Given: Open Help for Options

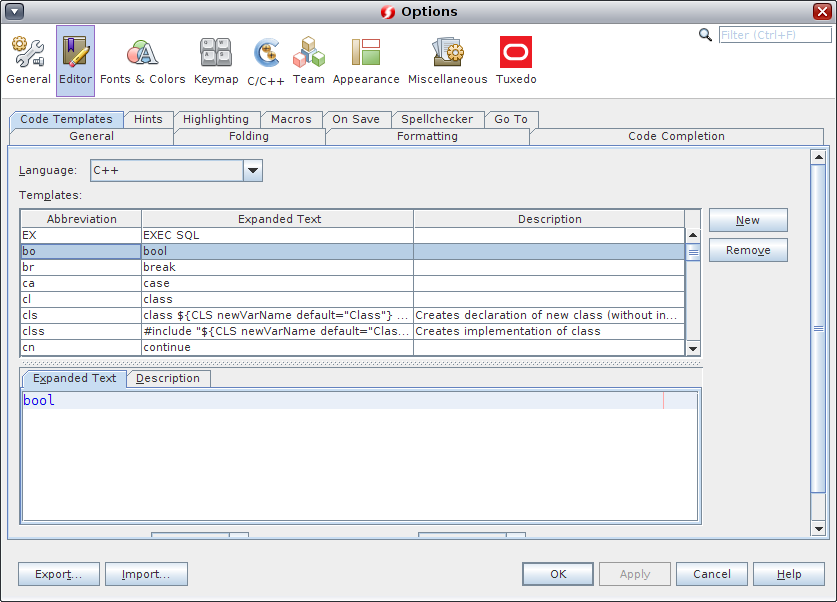Looking at the screenshot, I should 788,574.
